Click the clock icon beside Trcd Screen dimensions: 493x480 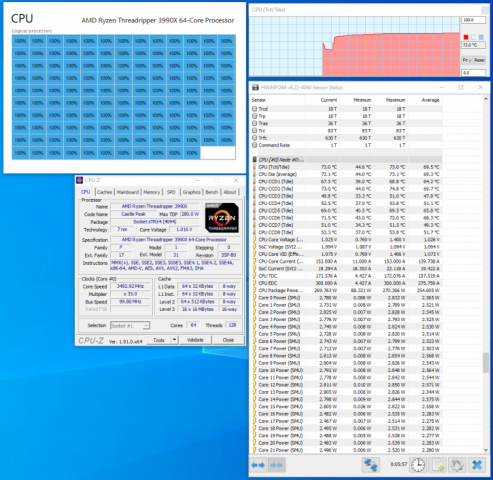click(255, 109)
